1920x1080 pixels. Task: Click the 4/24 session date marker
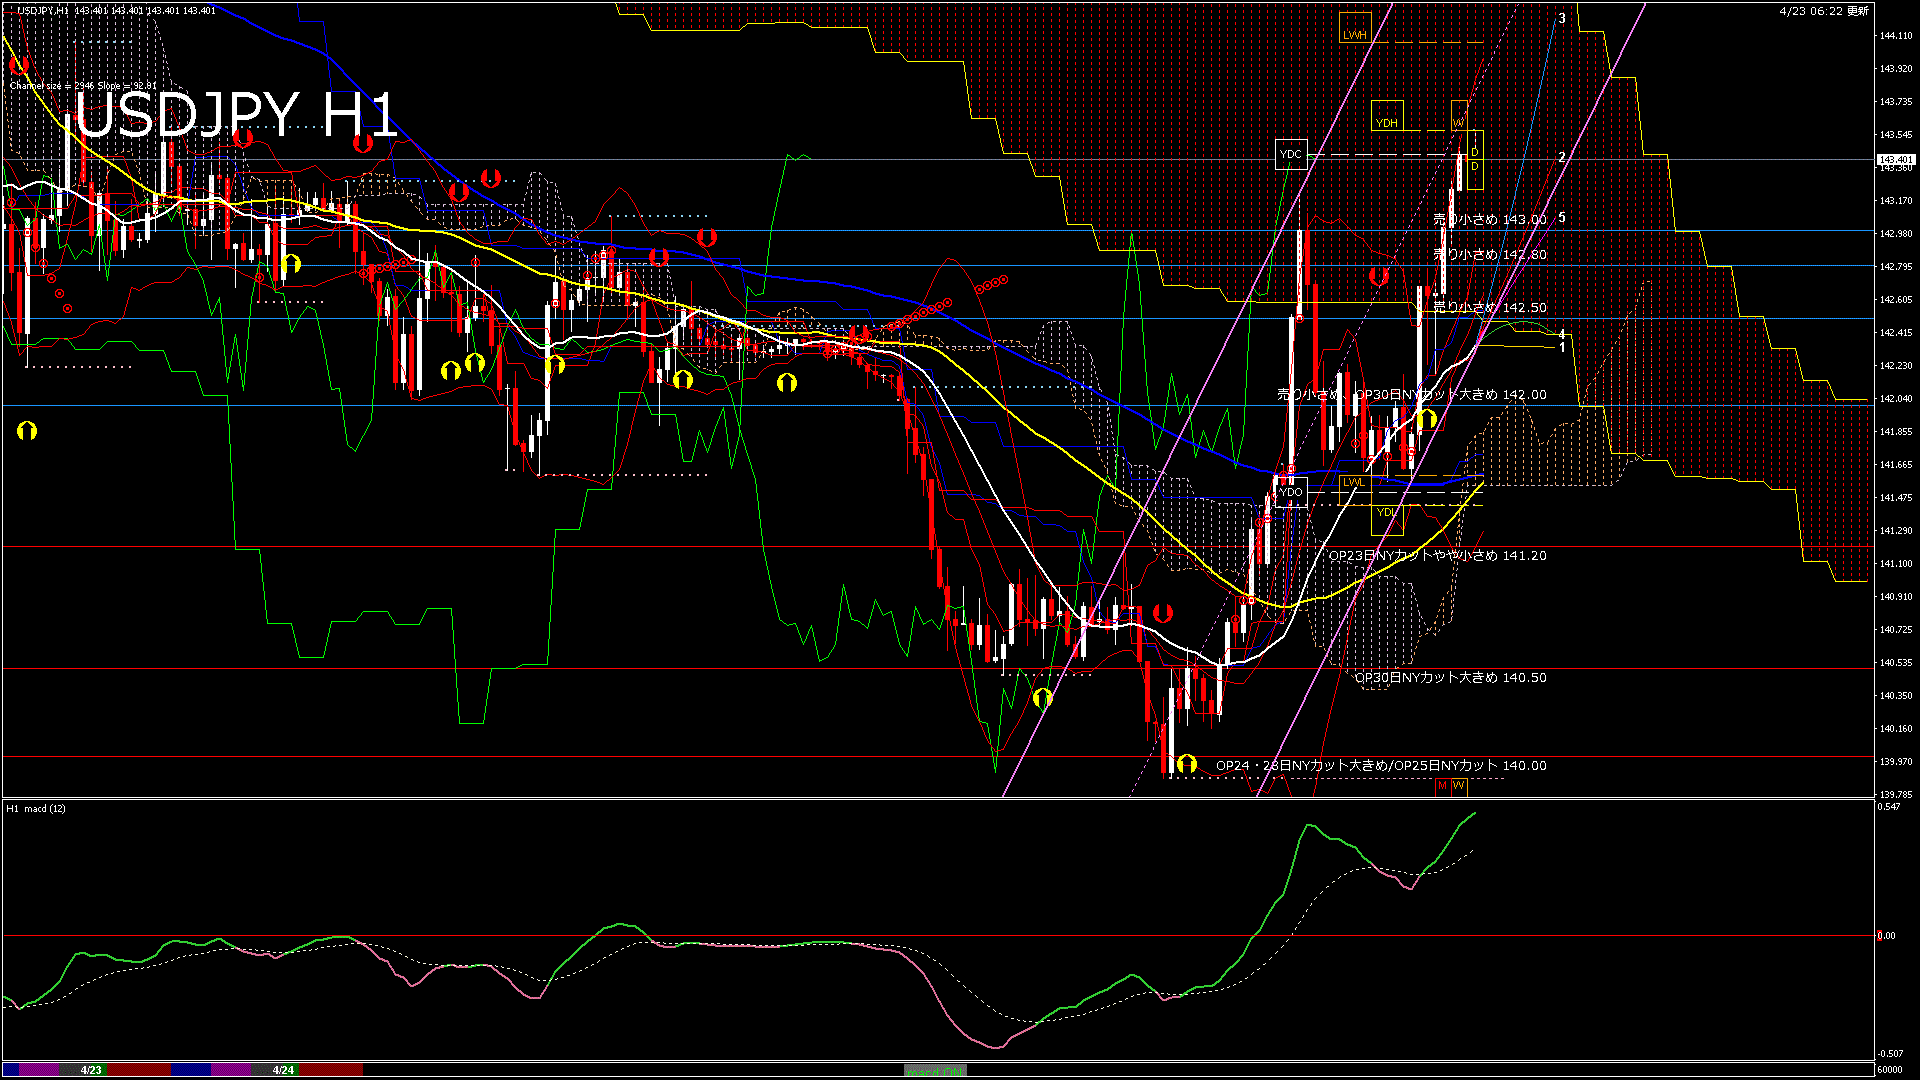284,1070
